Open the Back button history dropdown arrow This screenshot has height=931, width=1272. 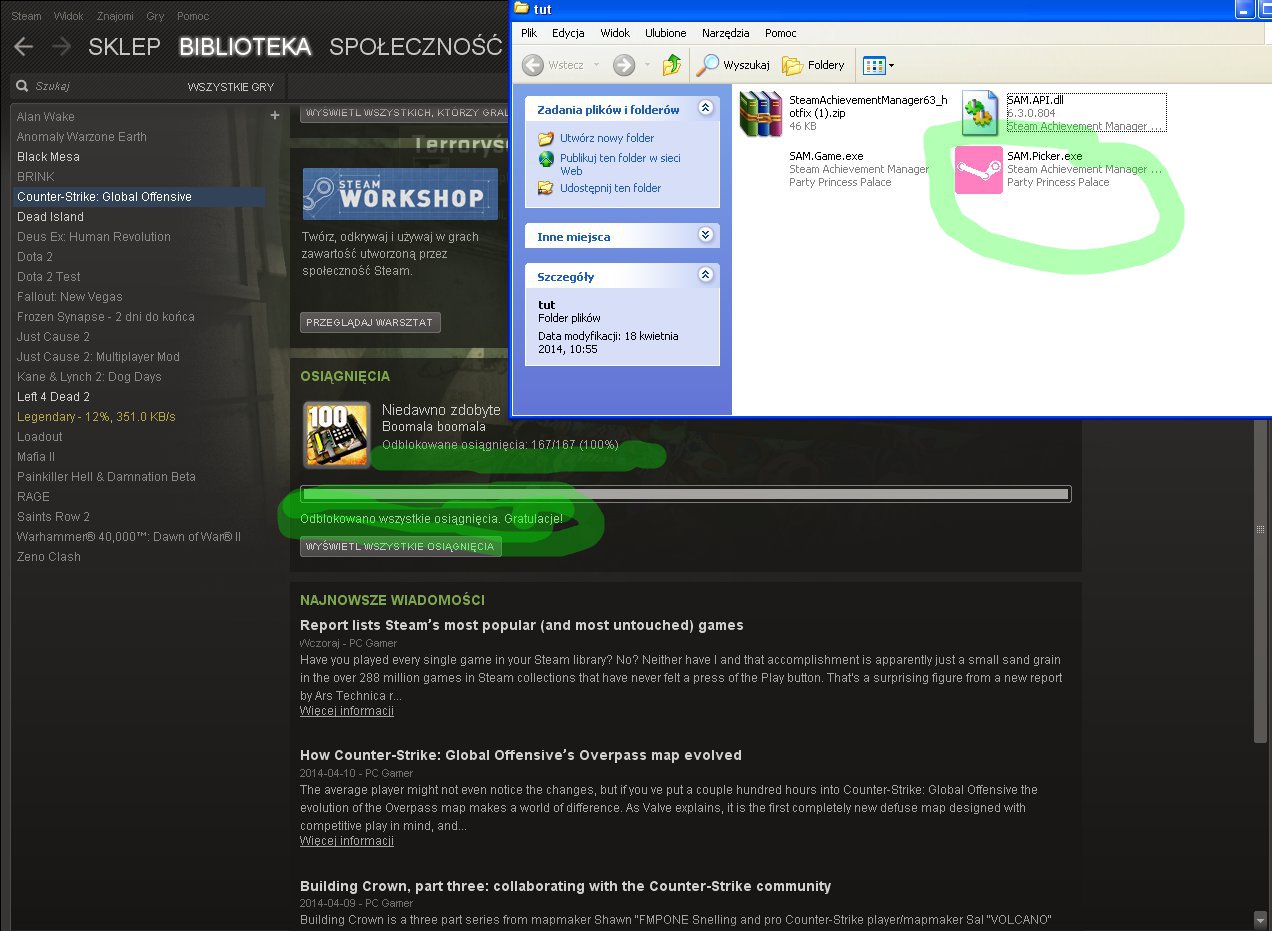click(597, 65)
